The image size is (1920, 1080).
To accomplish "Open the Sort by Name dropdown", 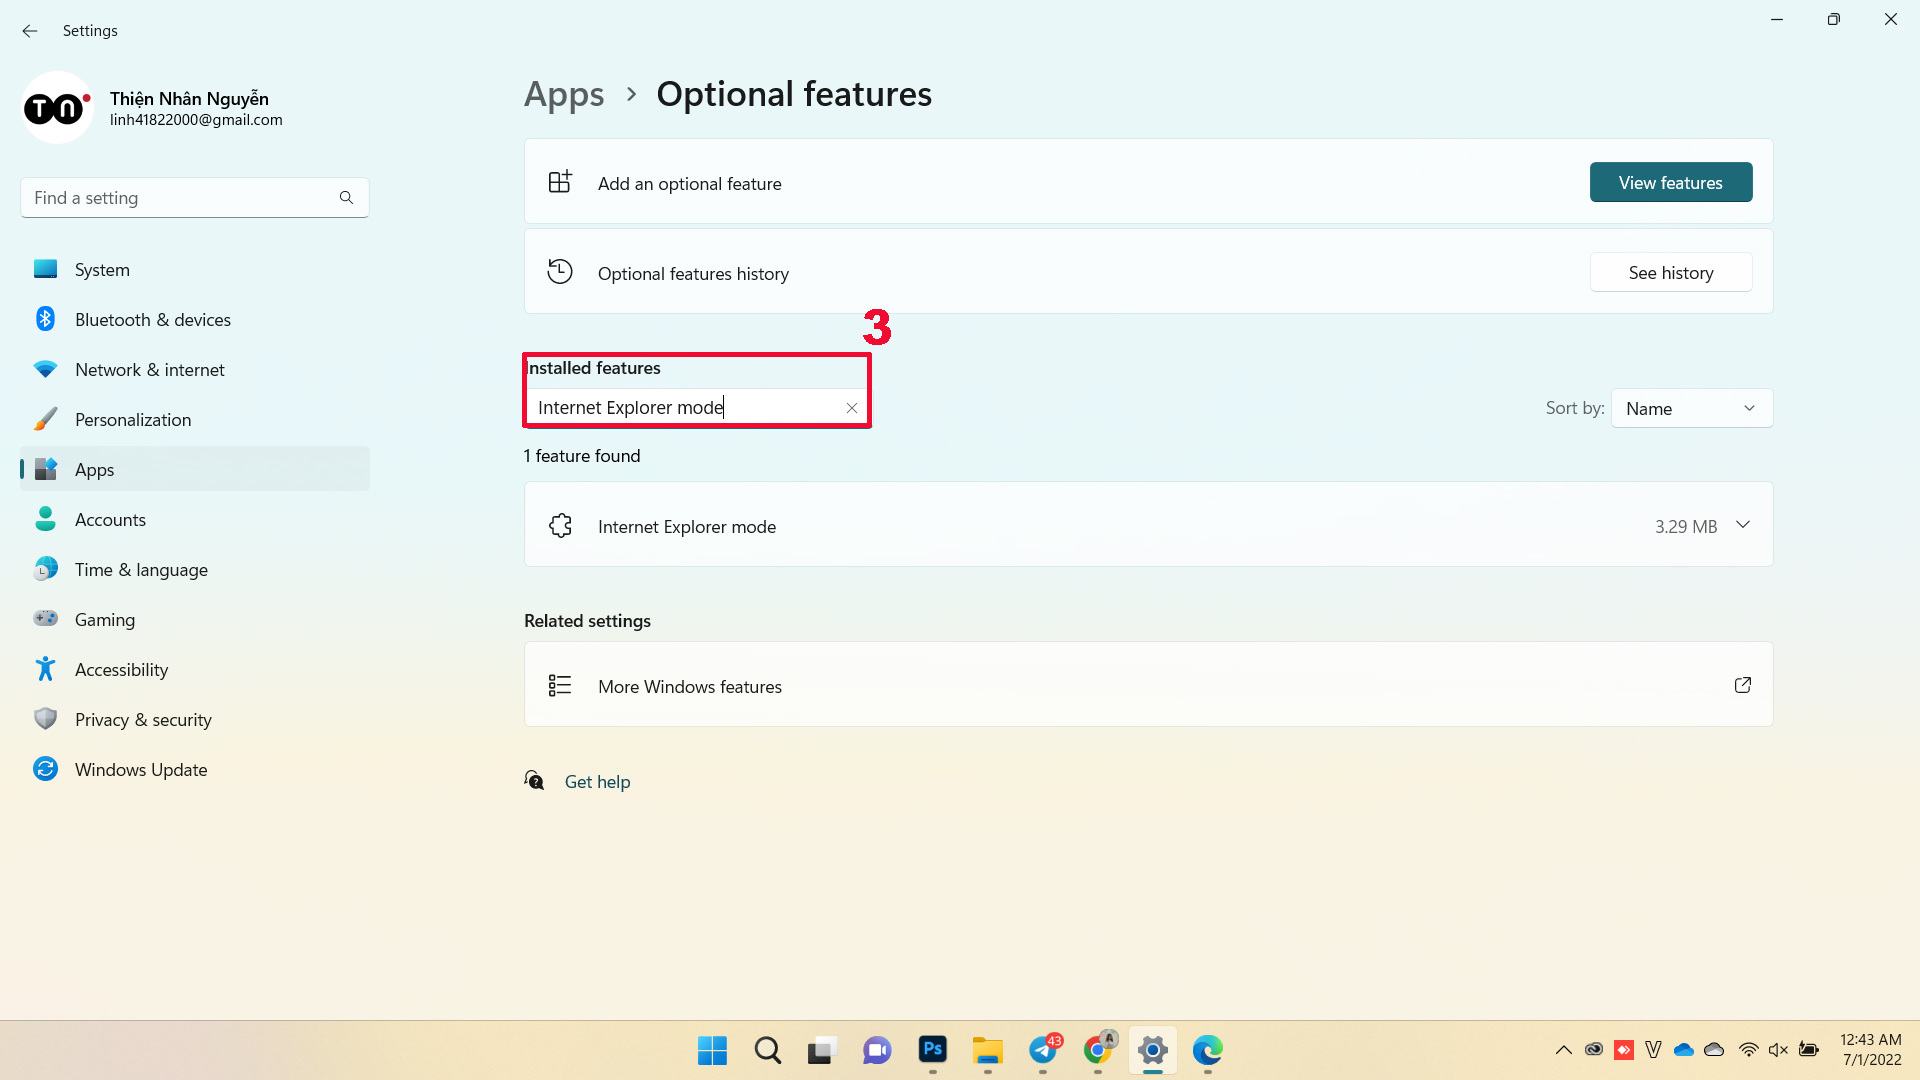I will pyautogui.click(x=1692, y=408).
